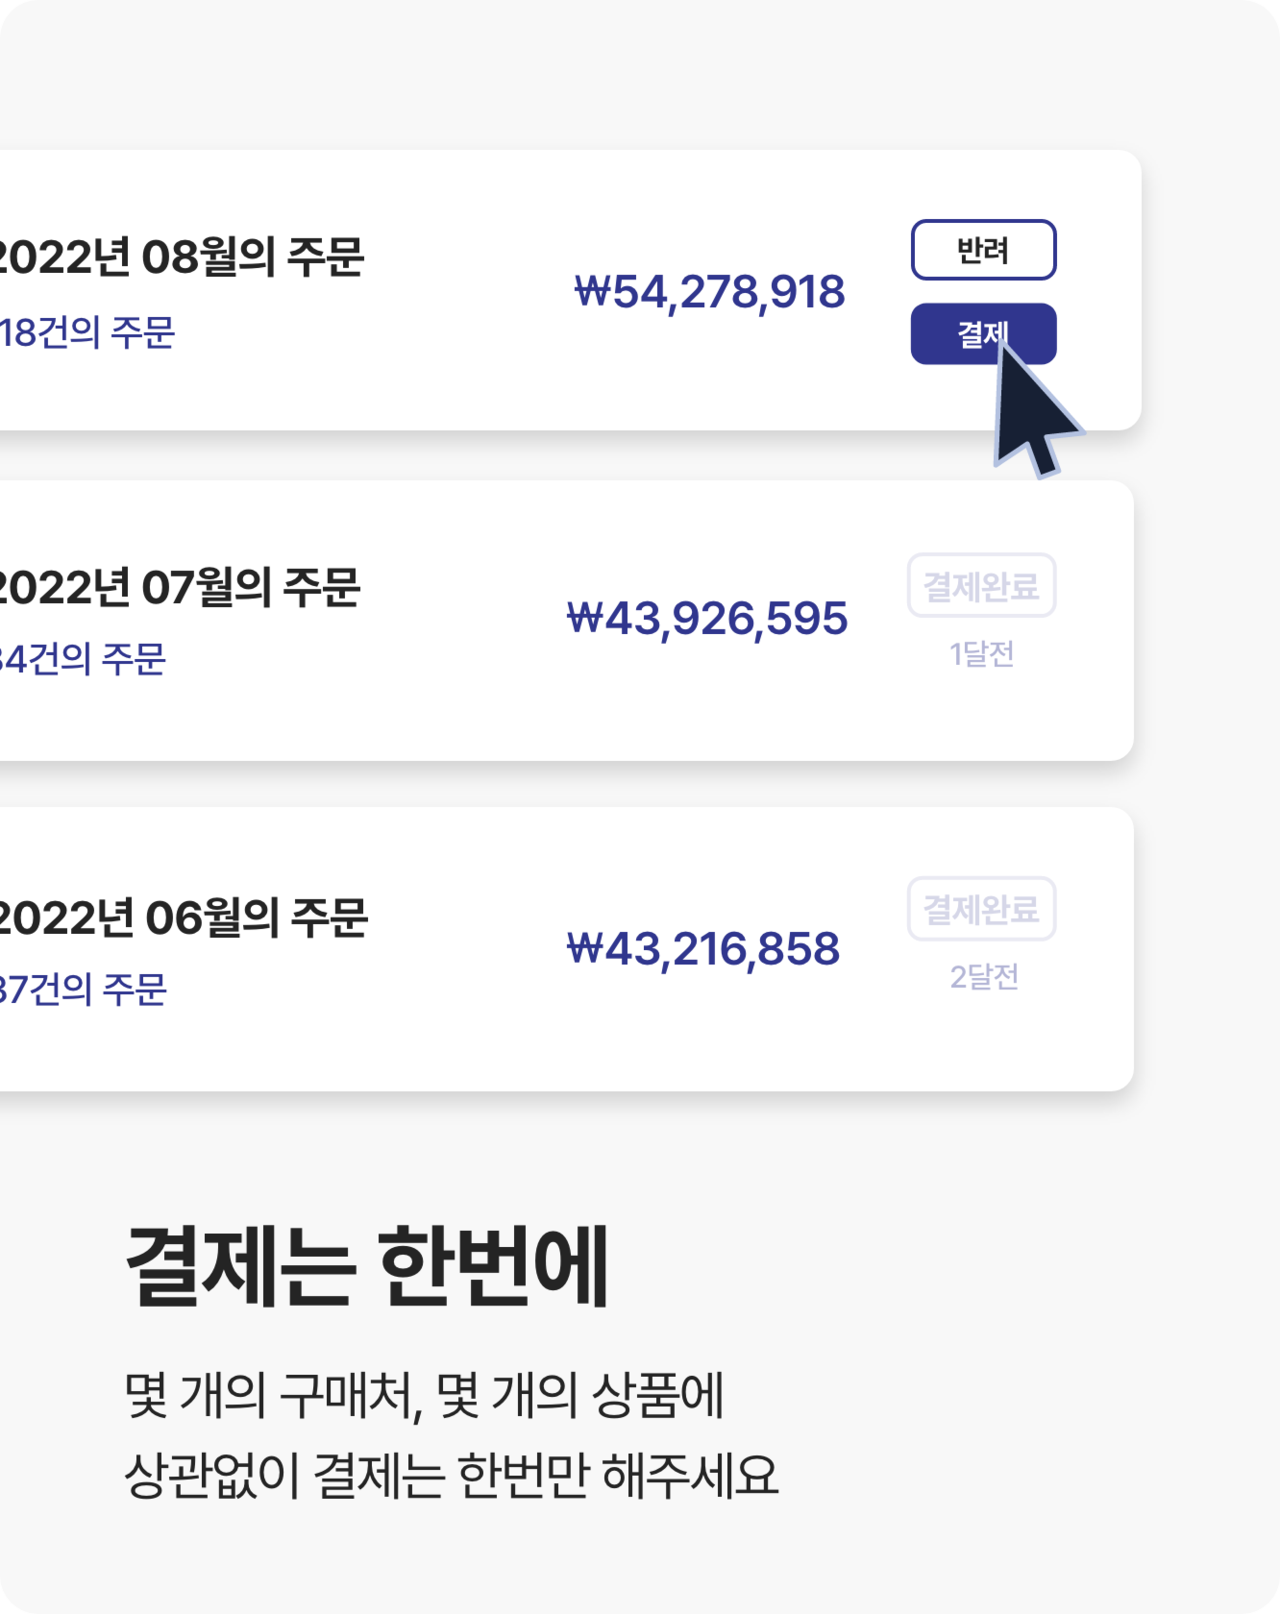Click the 결제는 한번에 heading

[367, 1266]
